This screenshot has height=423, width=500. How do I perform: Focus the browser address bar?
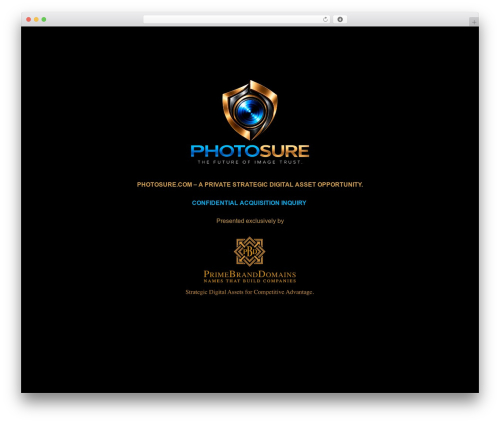pyautogui.click(x=237, y=19)
